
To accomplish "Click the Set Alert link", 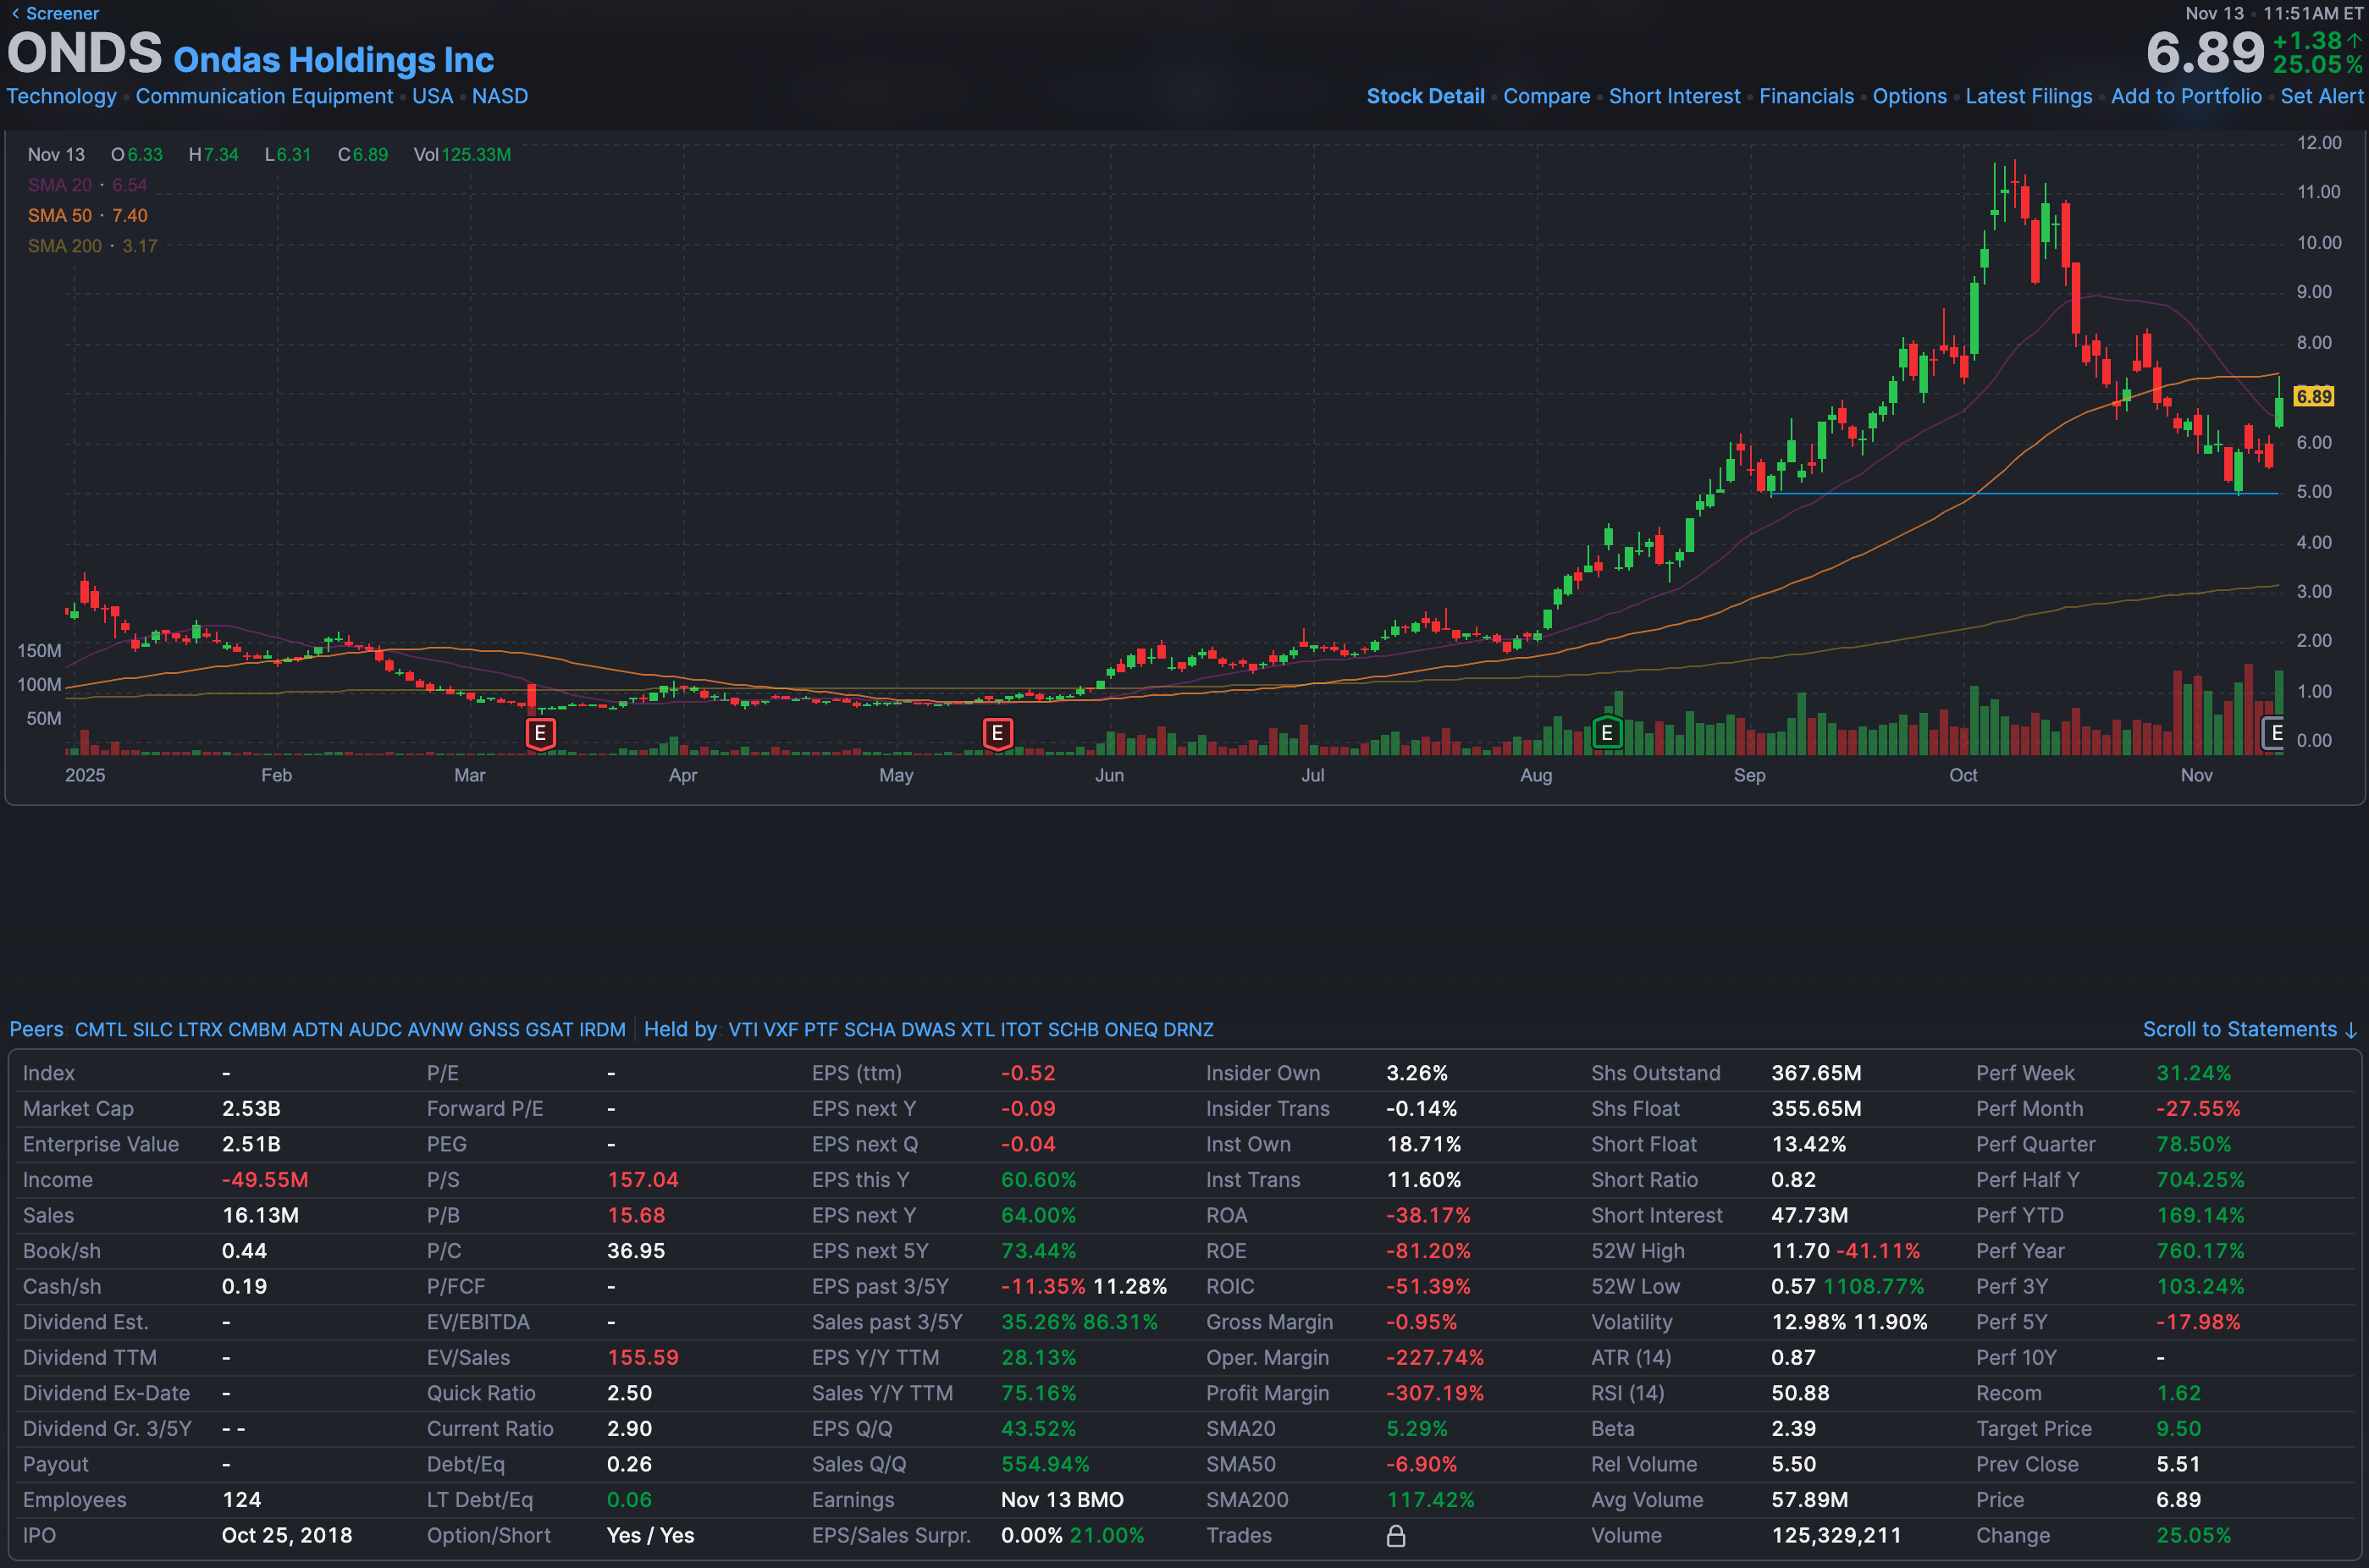I will coord(2321,96).
